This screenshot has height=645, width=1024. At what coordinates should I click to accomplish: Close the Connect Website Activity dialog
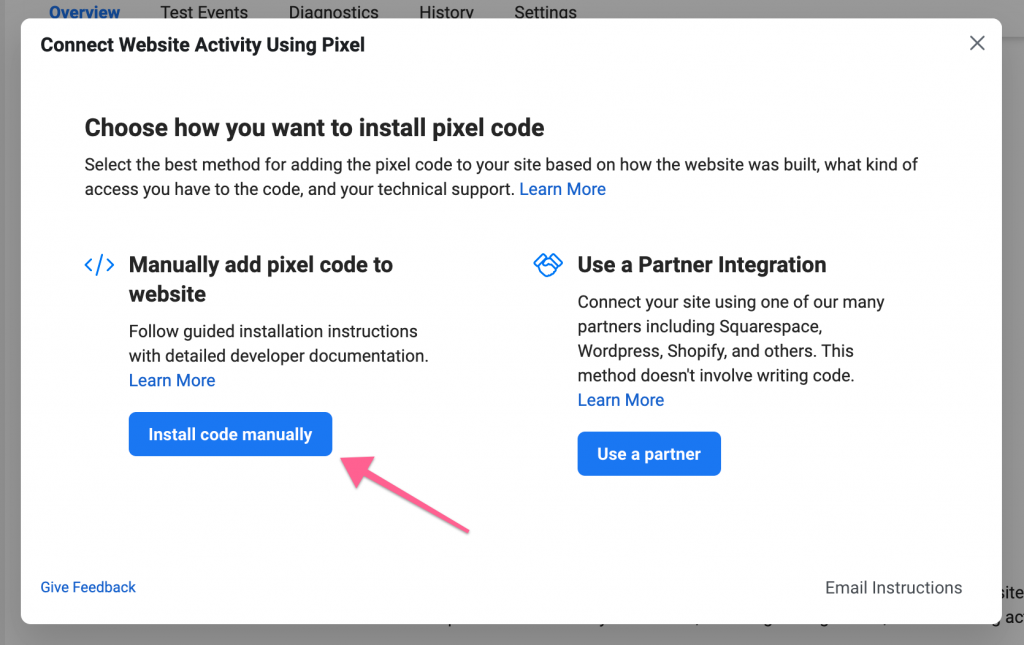pos(977,43)
